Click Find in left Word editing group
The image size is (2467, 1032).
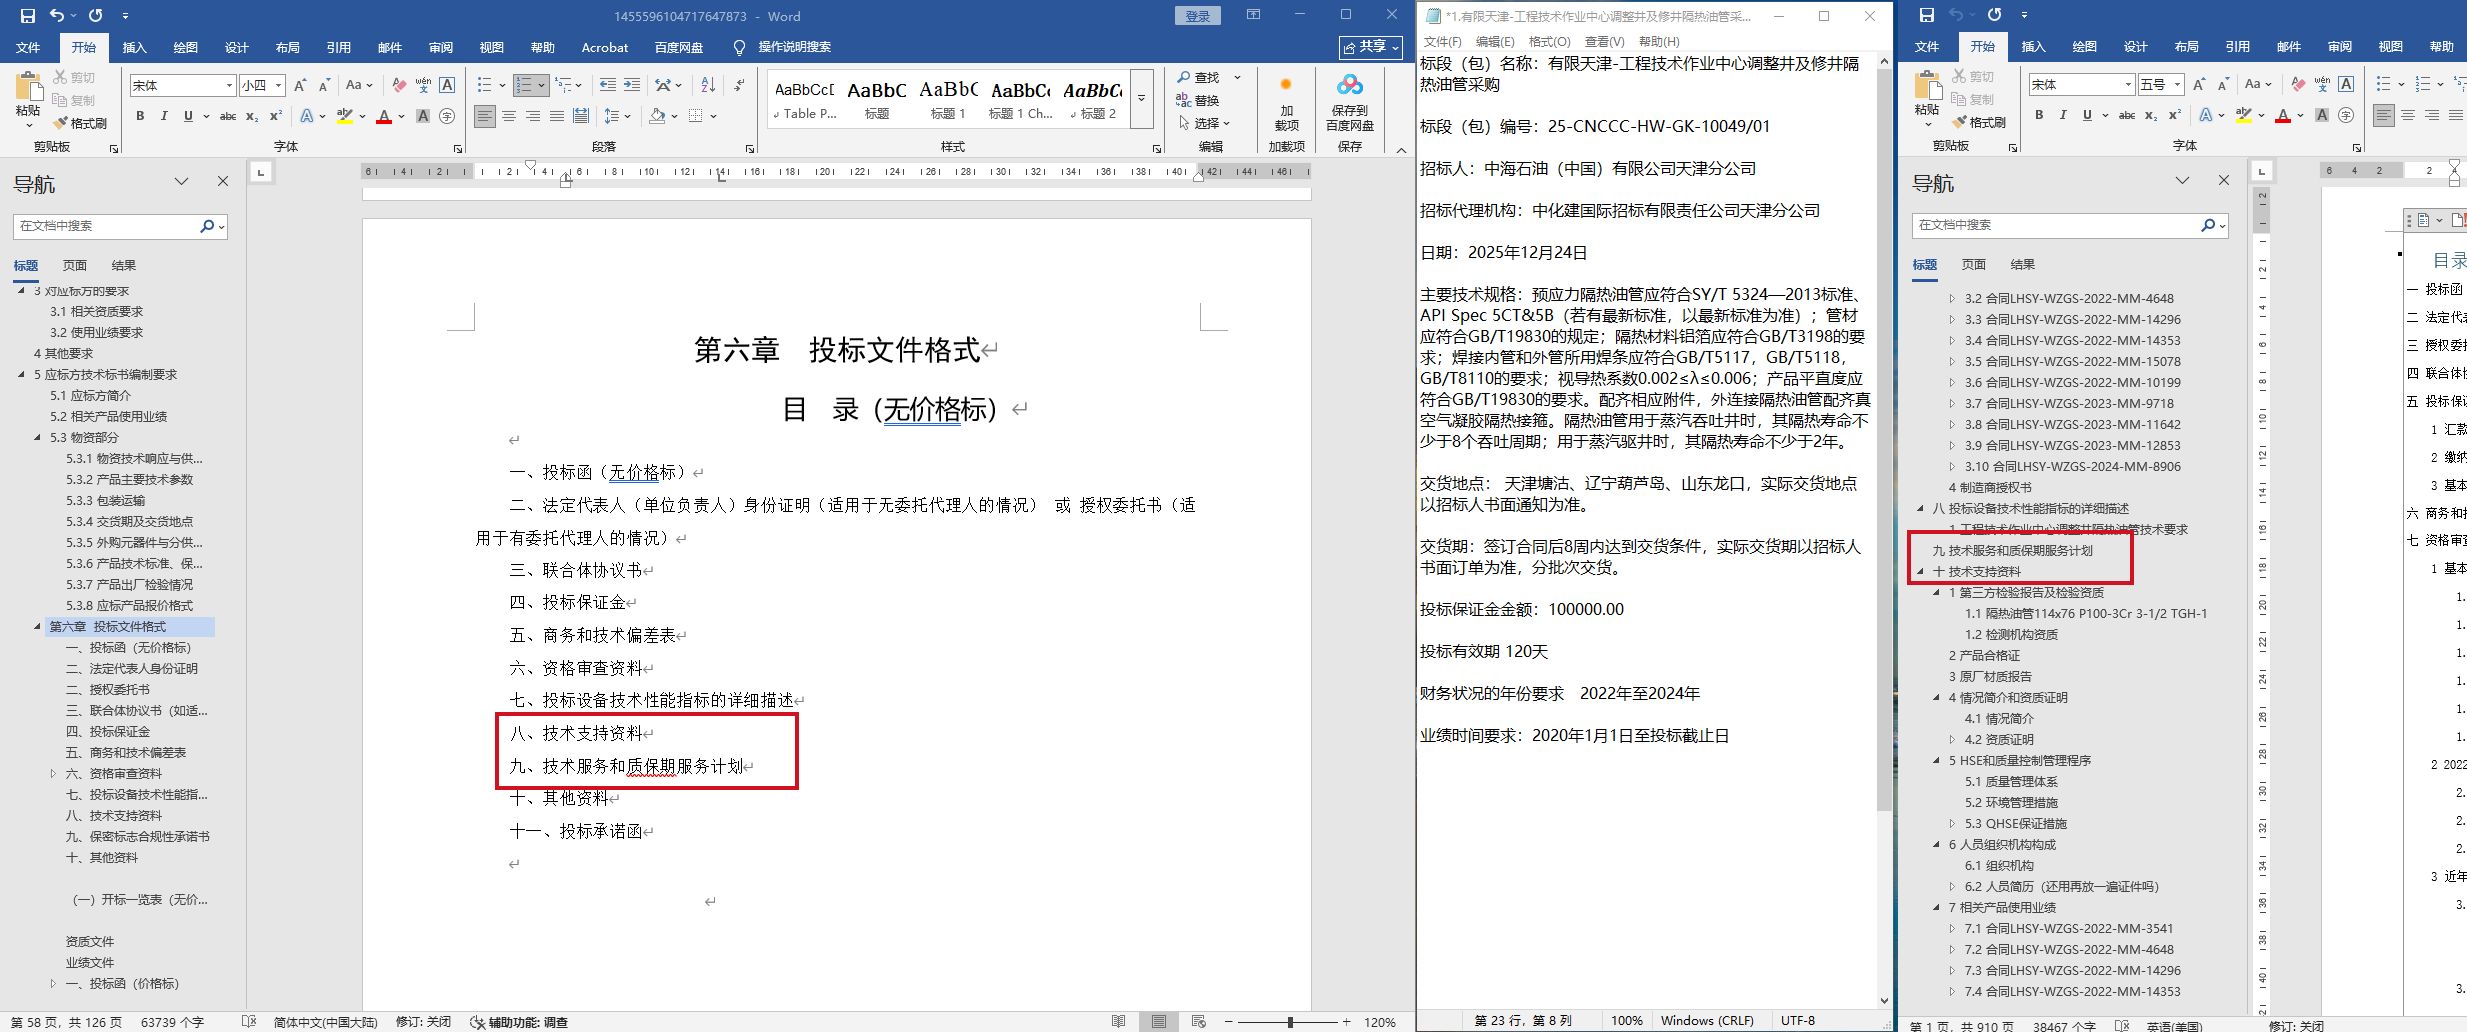click(x=1198, y=78)
